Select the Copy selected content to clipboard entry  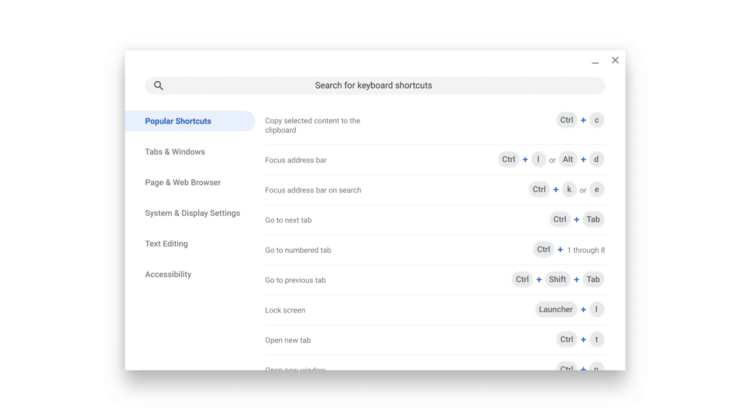click(312, 125)
